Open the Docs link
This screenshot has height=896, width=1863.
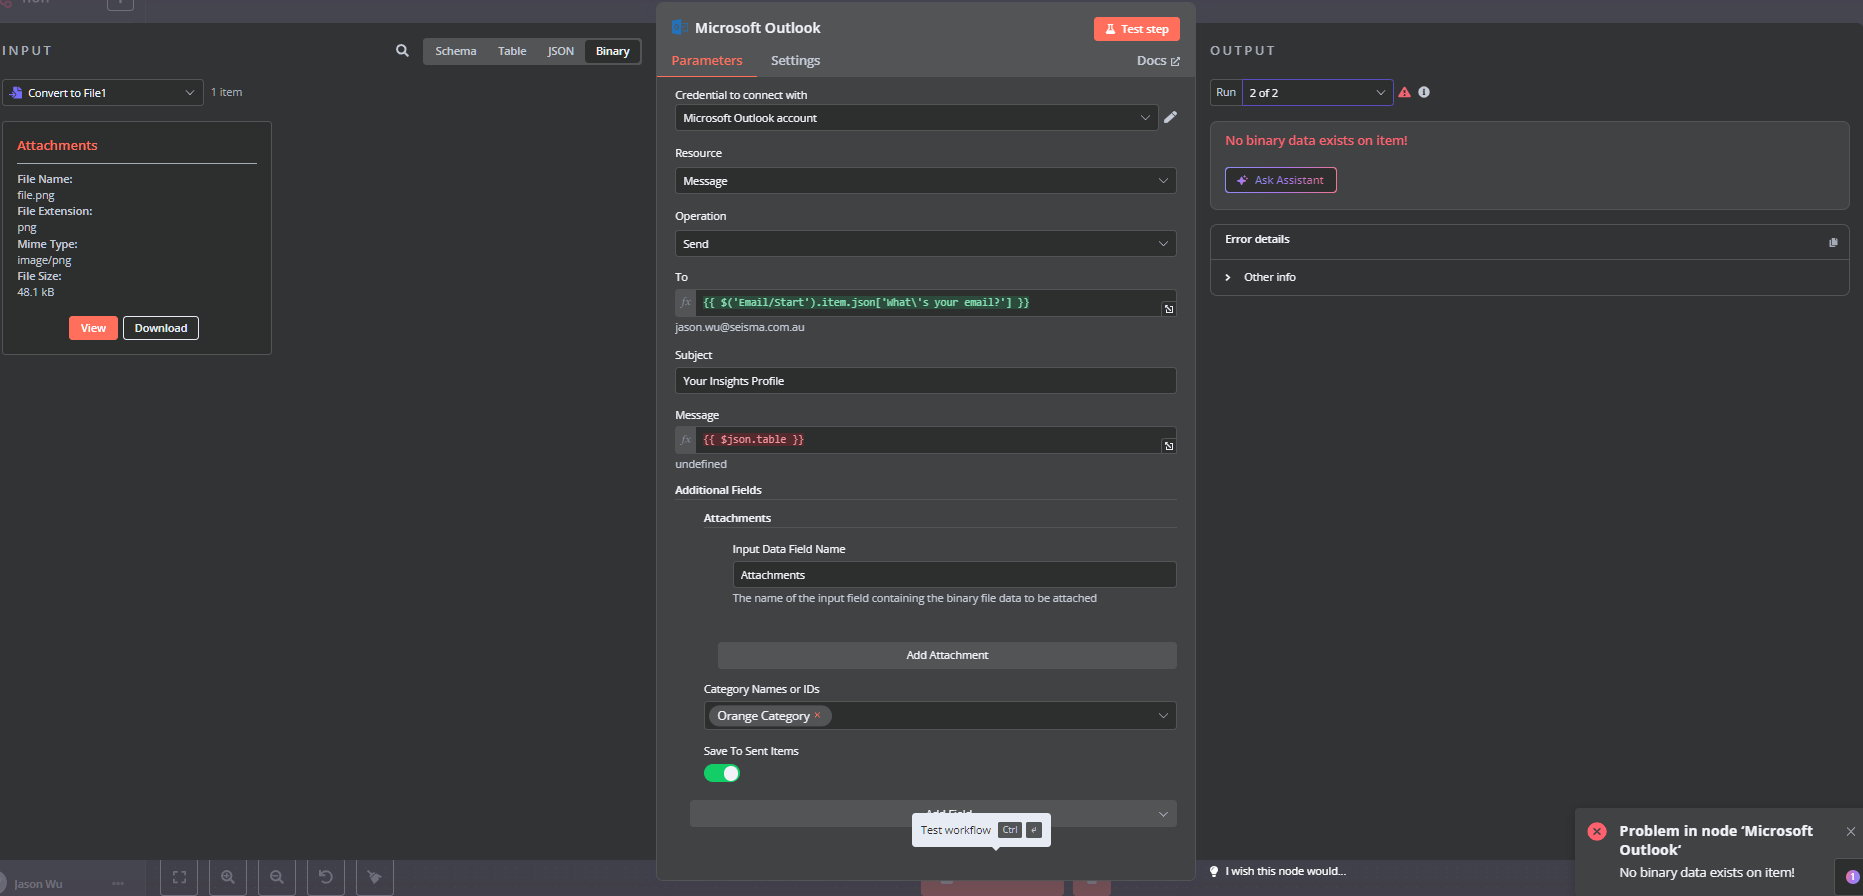[1158, 61]
